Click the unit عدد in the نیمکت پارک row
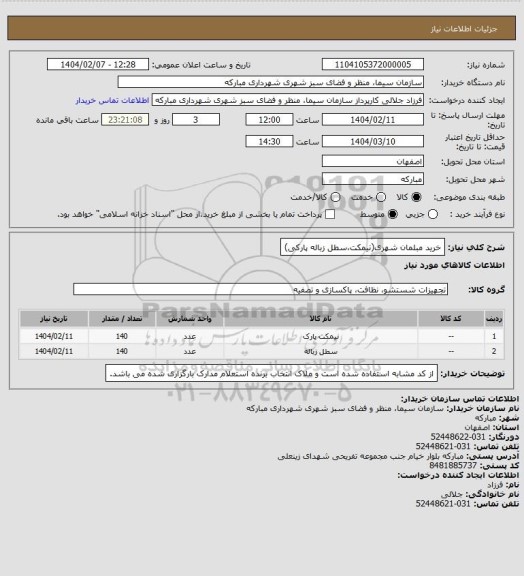Viewport: 524px width, 576px height. pyautogui.click(x=190, y=336)
